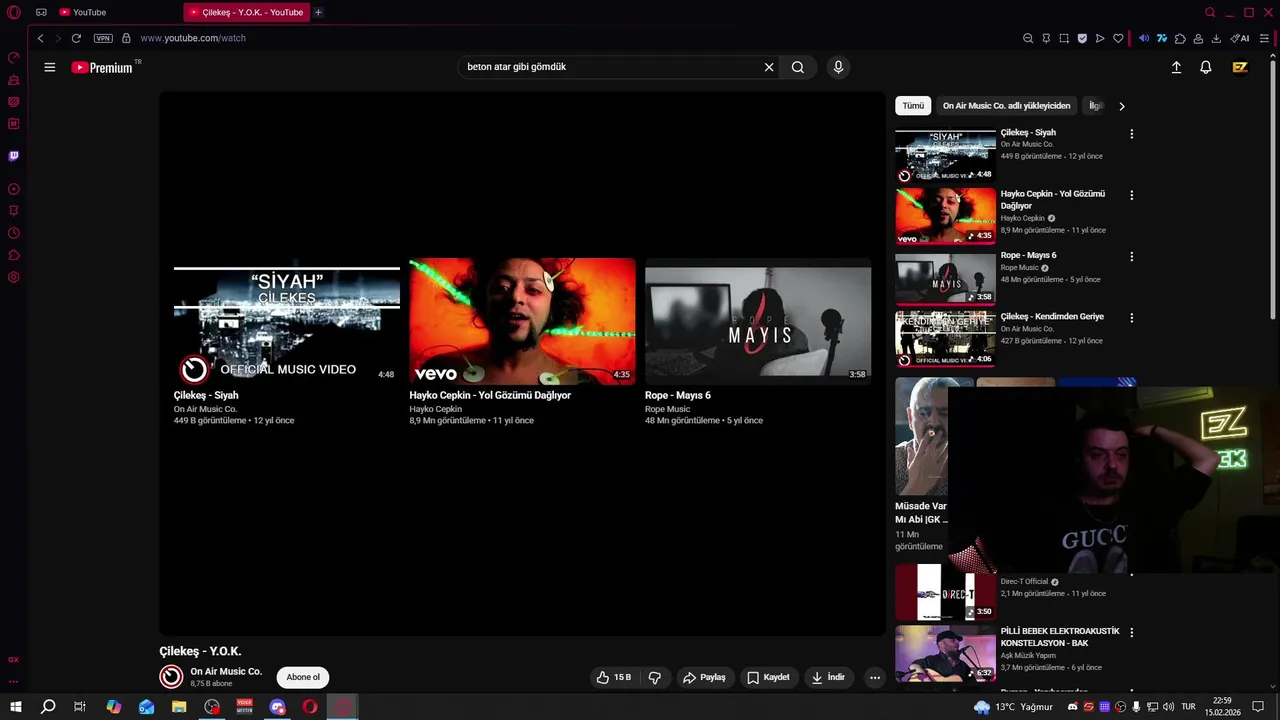The image size is (1280, 720).
Task: Toggle system volume tray icon
Action: (x=1167, y=707)
